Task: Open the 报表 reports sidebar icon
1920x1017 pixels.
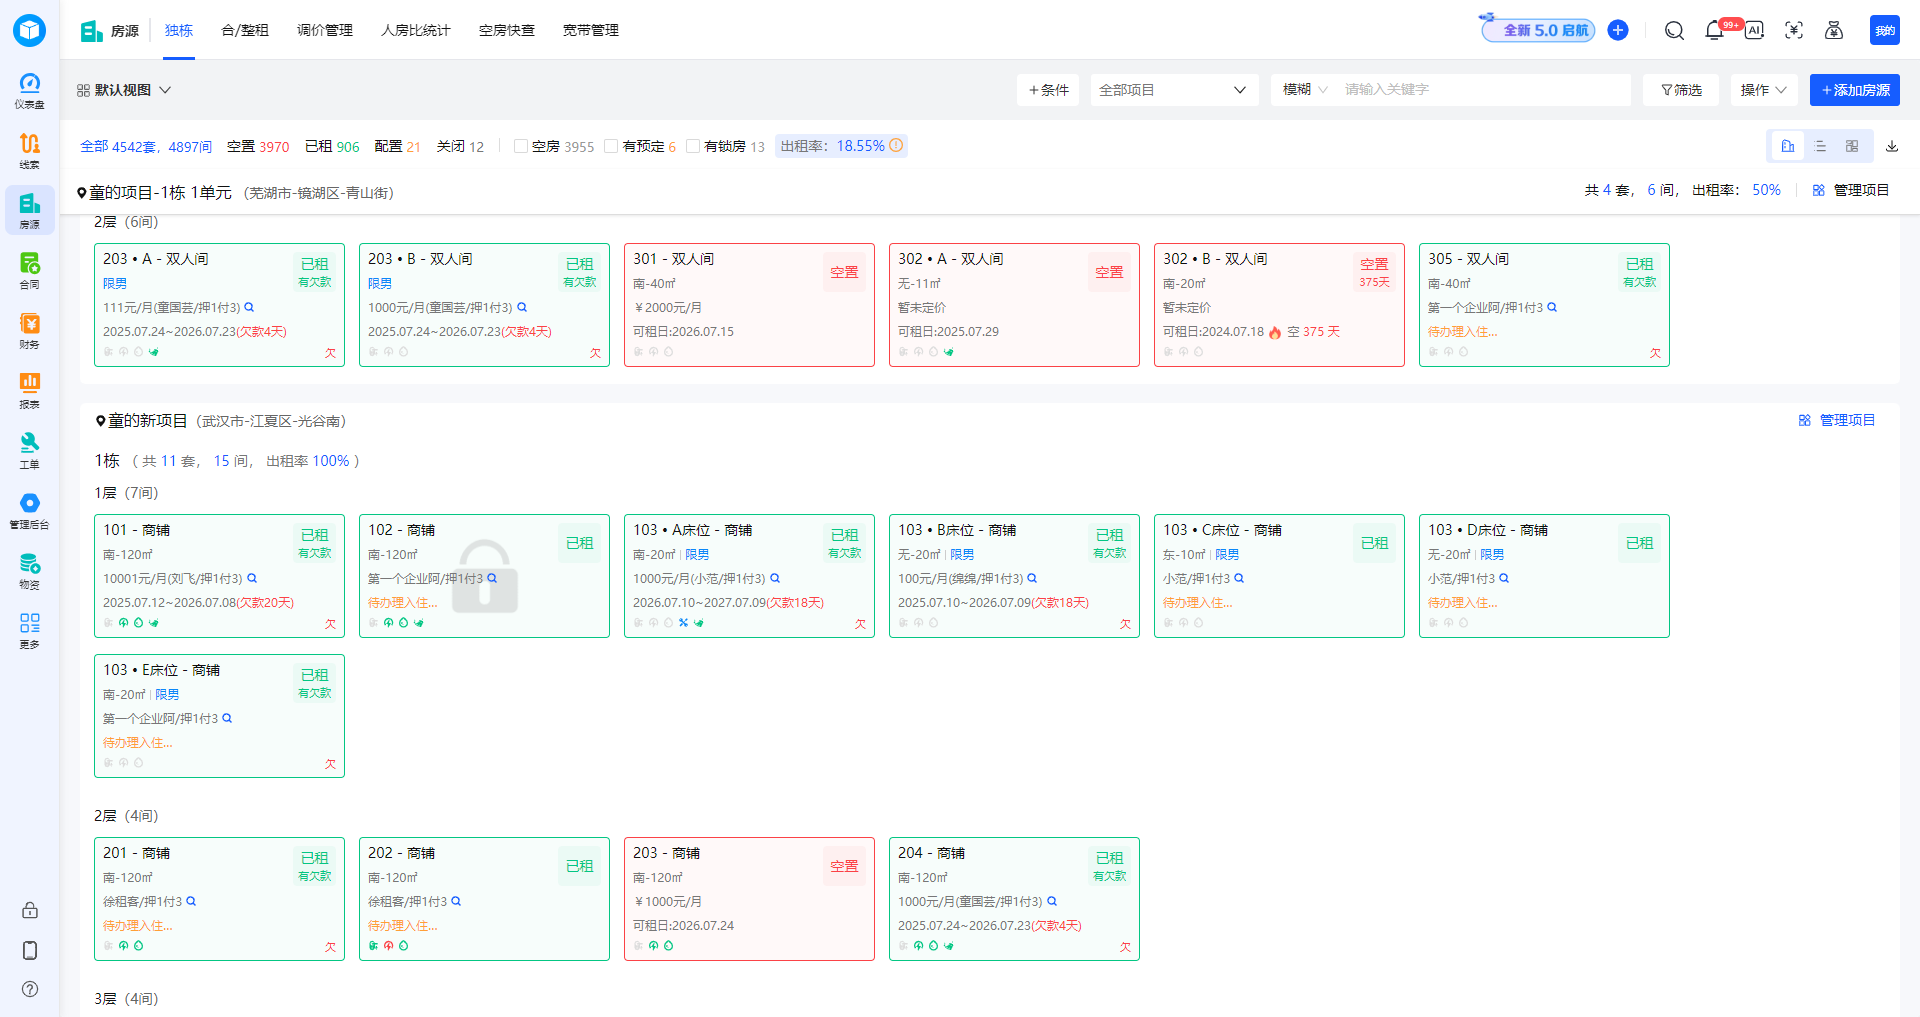Action: click(30, 390)
